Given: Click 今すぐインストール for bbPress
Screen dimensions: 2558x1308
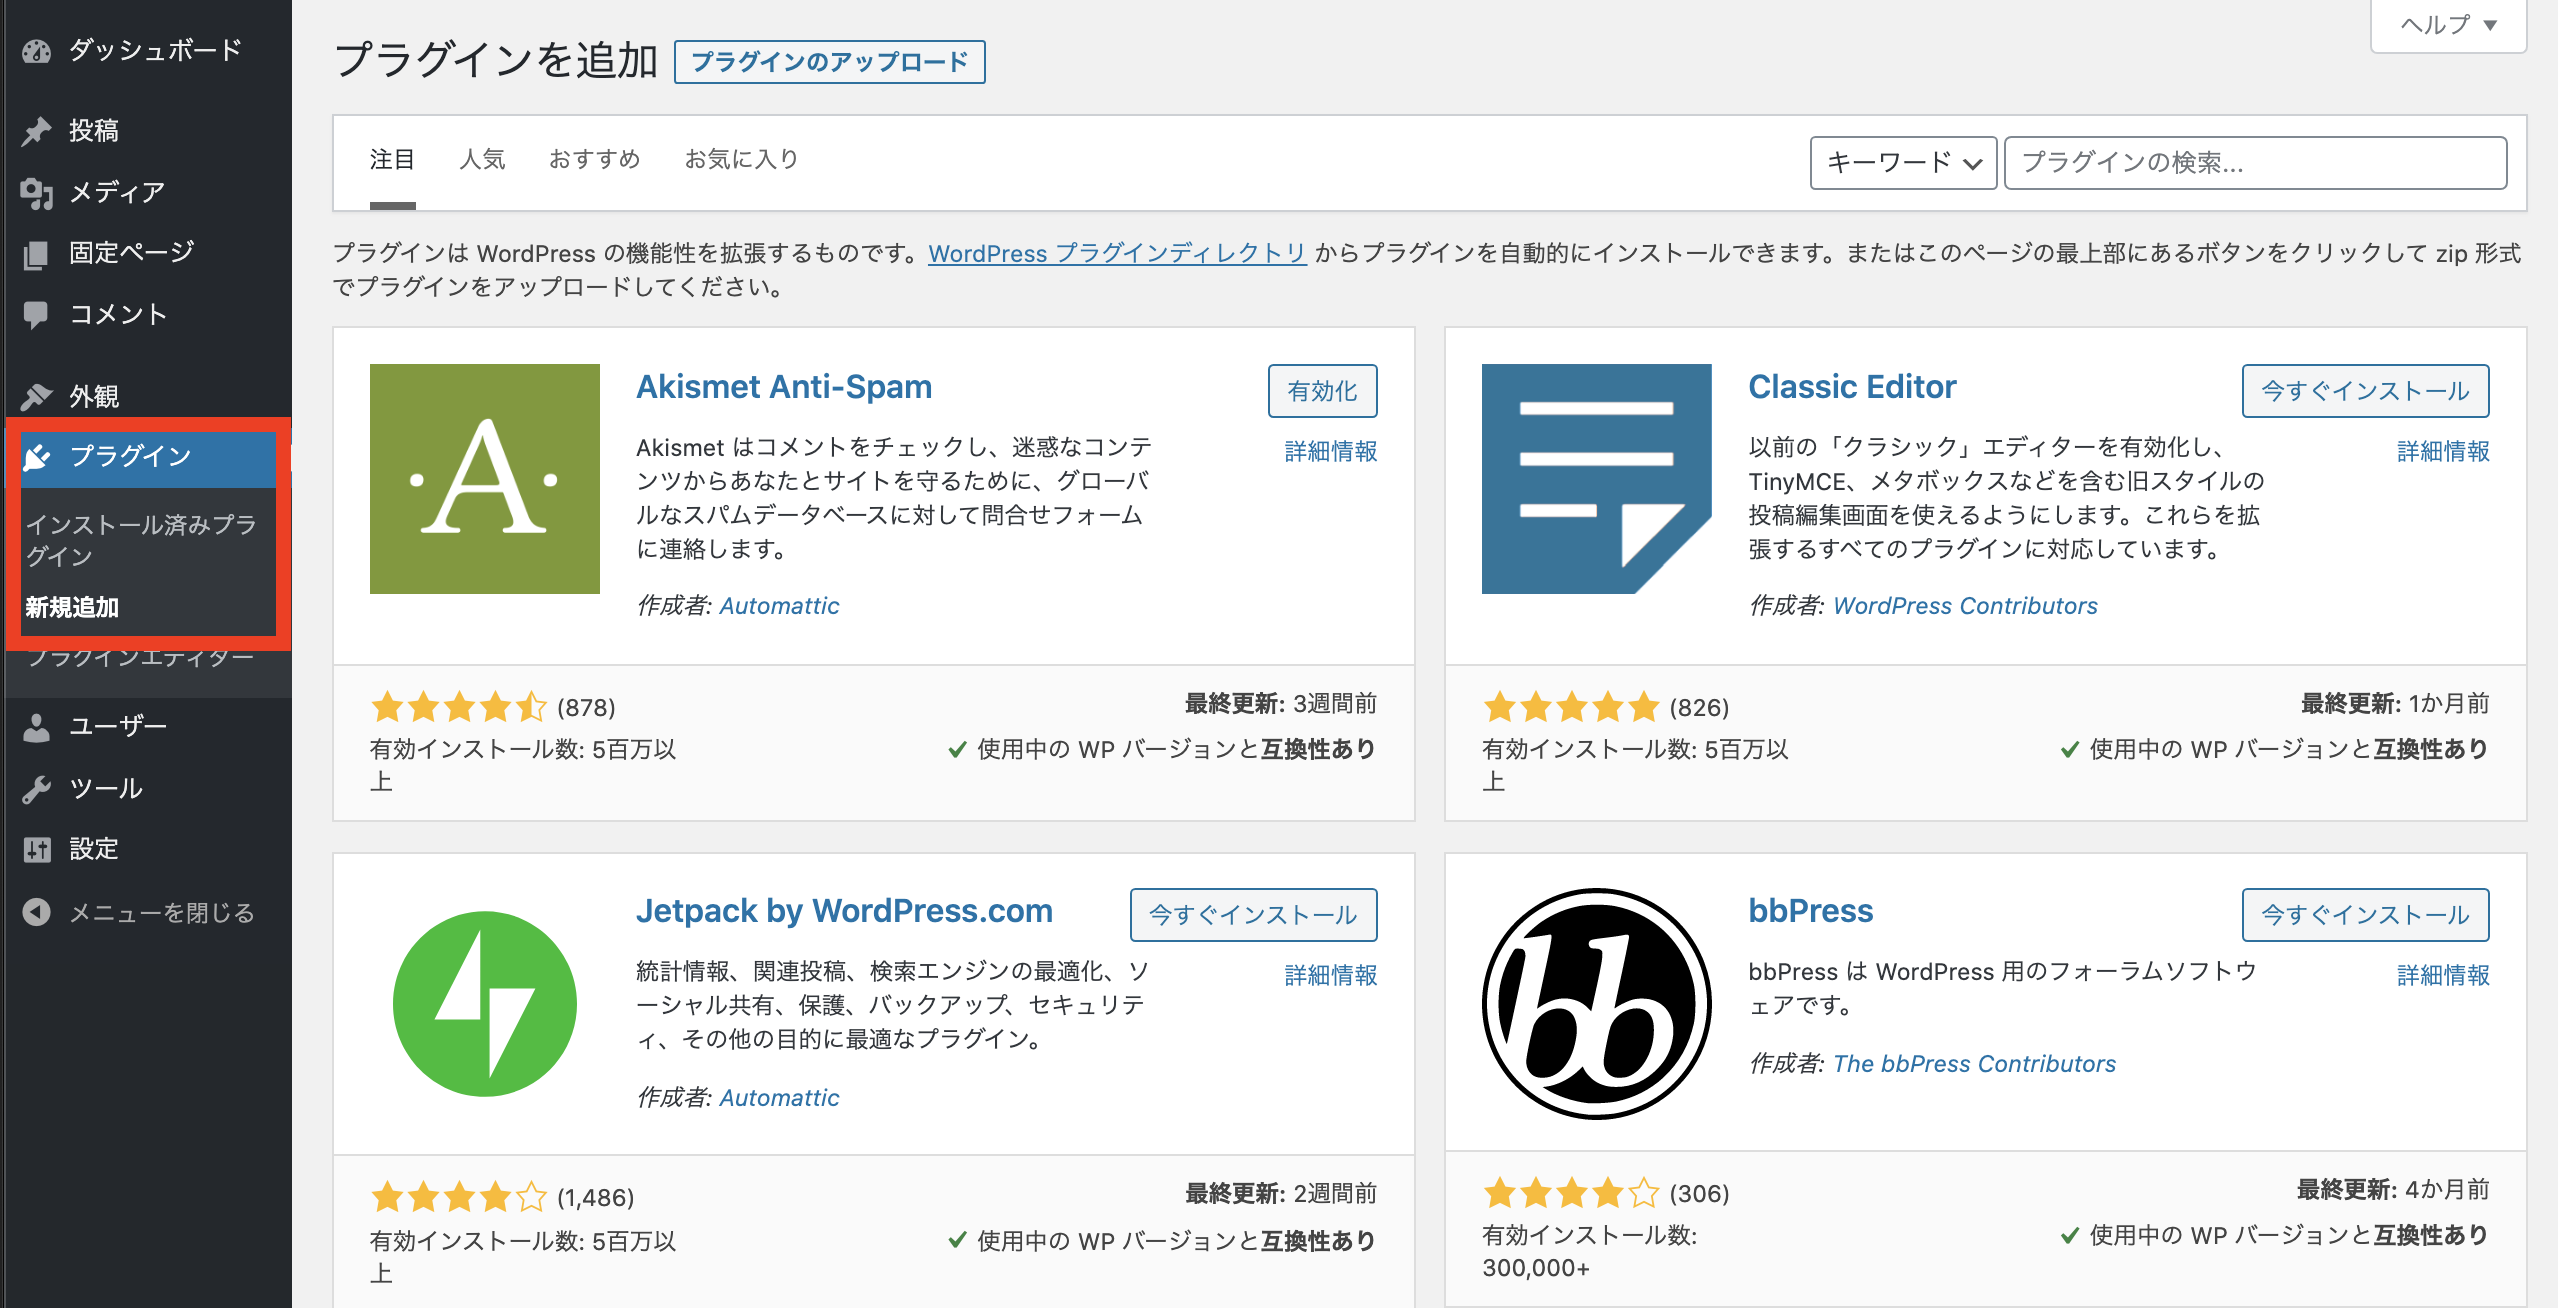Looking at the screenshot, I should click(2365, 915).
